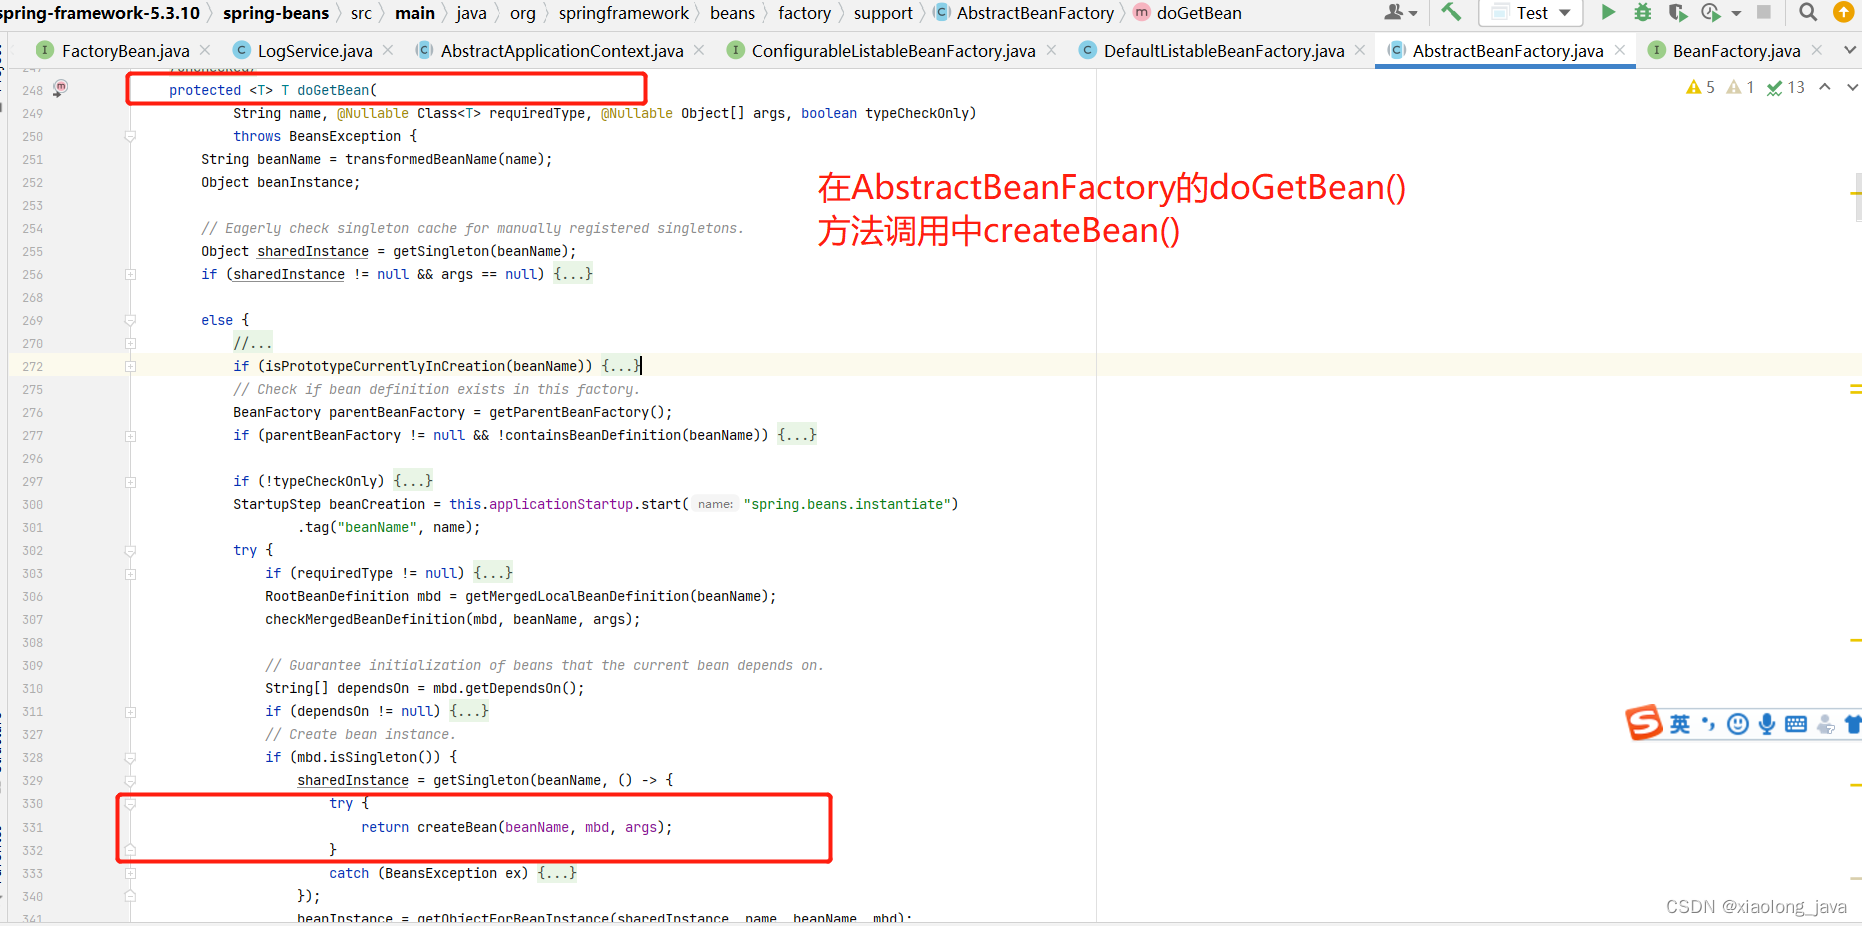Click line number 300 in gutter

32,504
